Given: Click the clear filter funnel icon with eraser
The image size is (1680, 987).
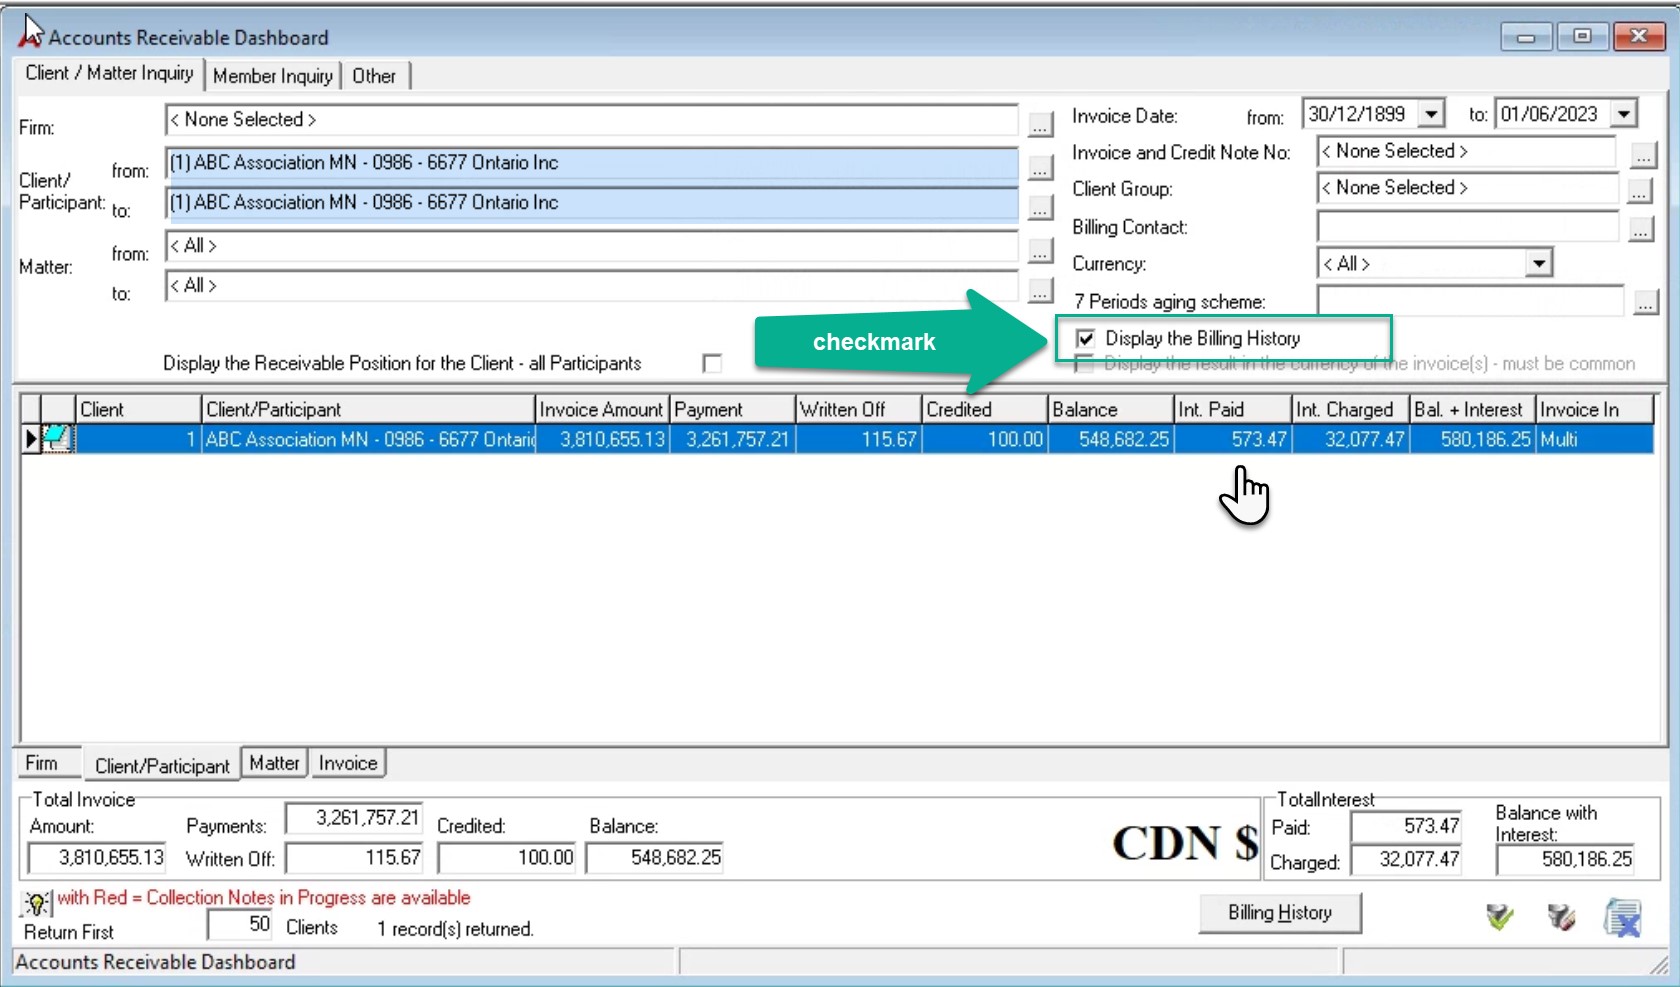Looking at the screenshot, I should [1561, 916].
